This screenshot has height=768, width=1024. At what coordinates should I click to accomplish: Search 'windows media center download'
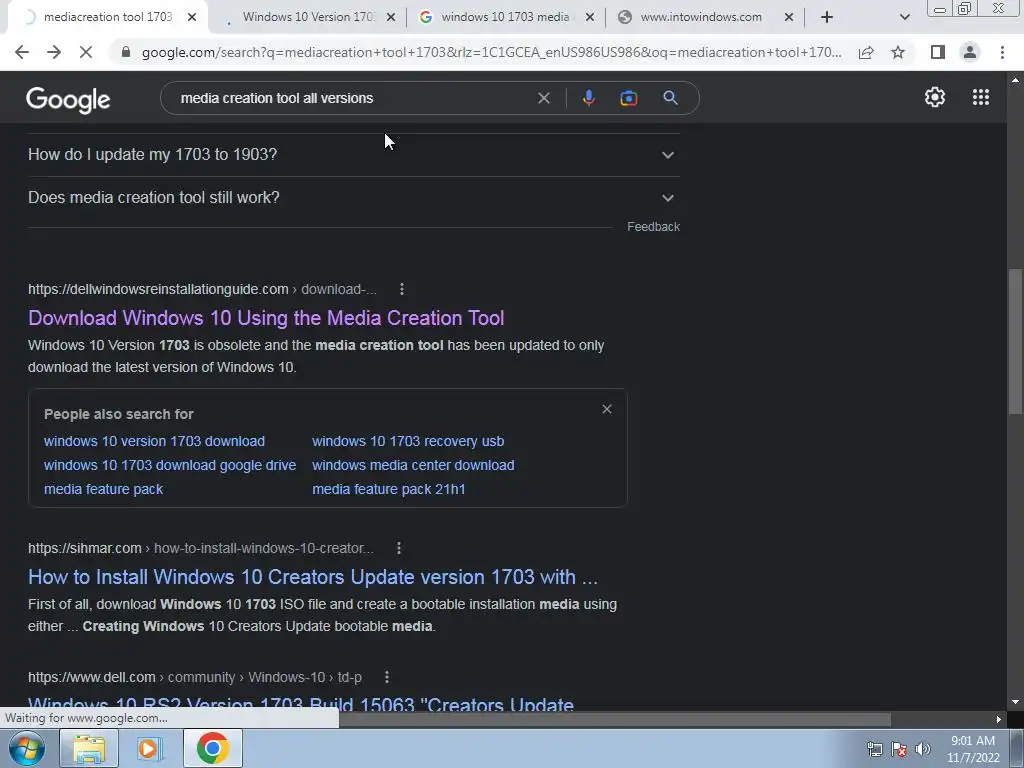click(413, 466)
